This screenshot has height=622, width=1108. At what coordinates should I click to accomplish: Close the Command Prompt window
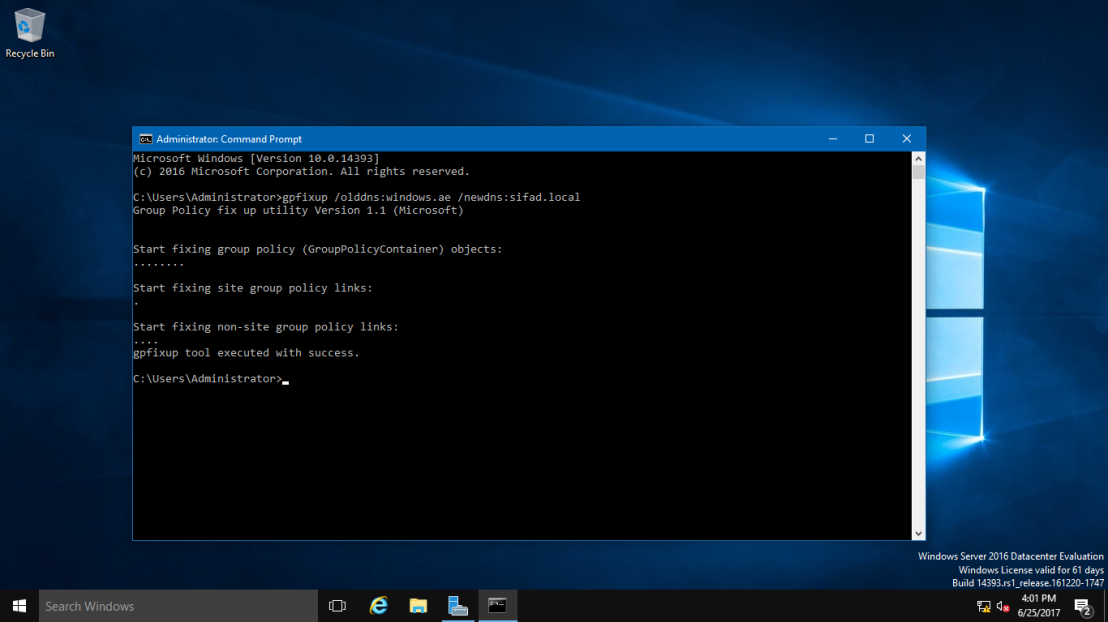[x=907, y=139]
